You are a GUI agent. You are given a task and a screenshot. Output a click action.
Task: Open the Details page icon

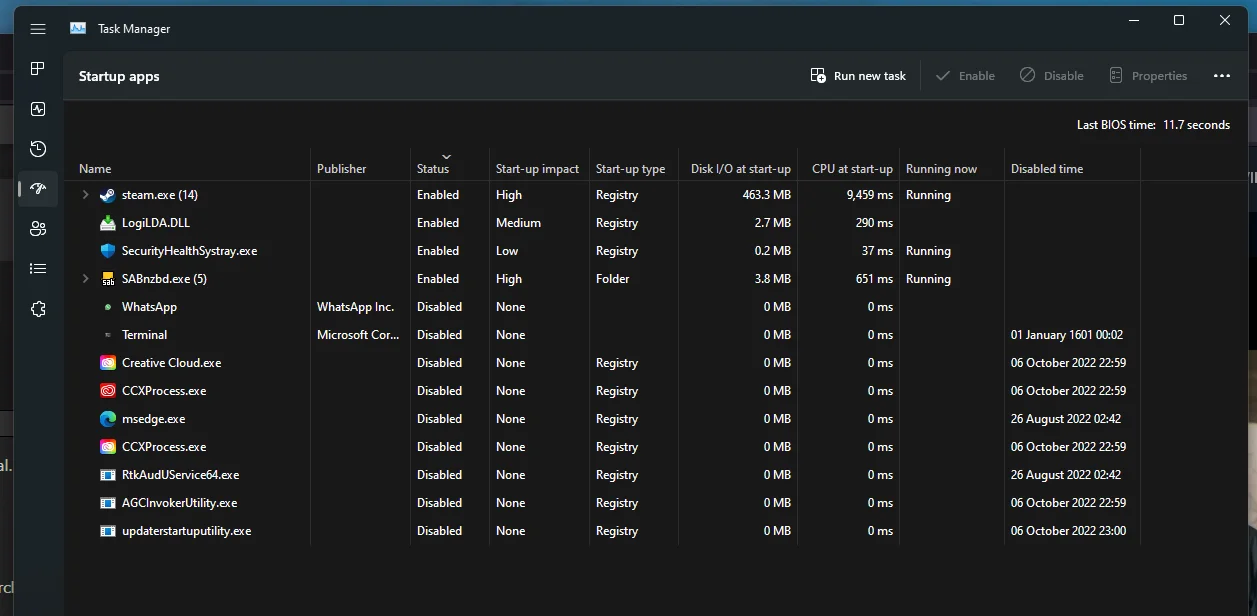(x=38, y=269)
